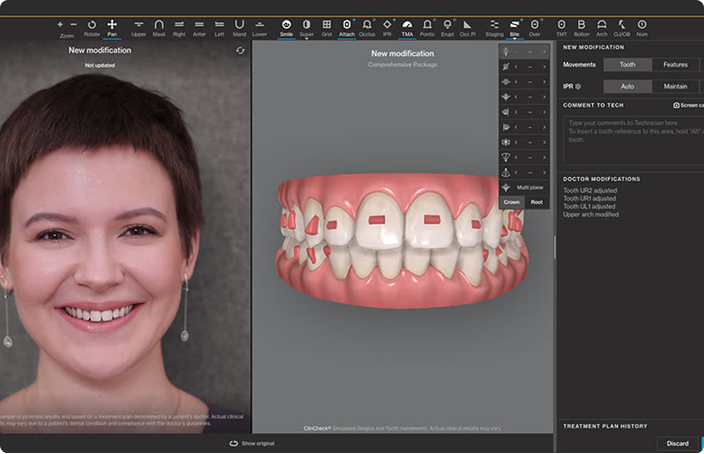The image size is (704, 454).
Task: Toggle the Smile view
Action: (286, 27)
